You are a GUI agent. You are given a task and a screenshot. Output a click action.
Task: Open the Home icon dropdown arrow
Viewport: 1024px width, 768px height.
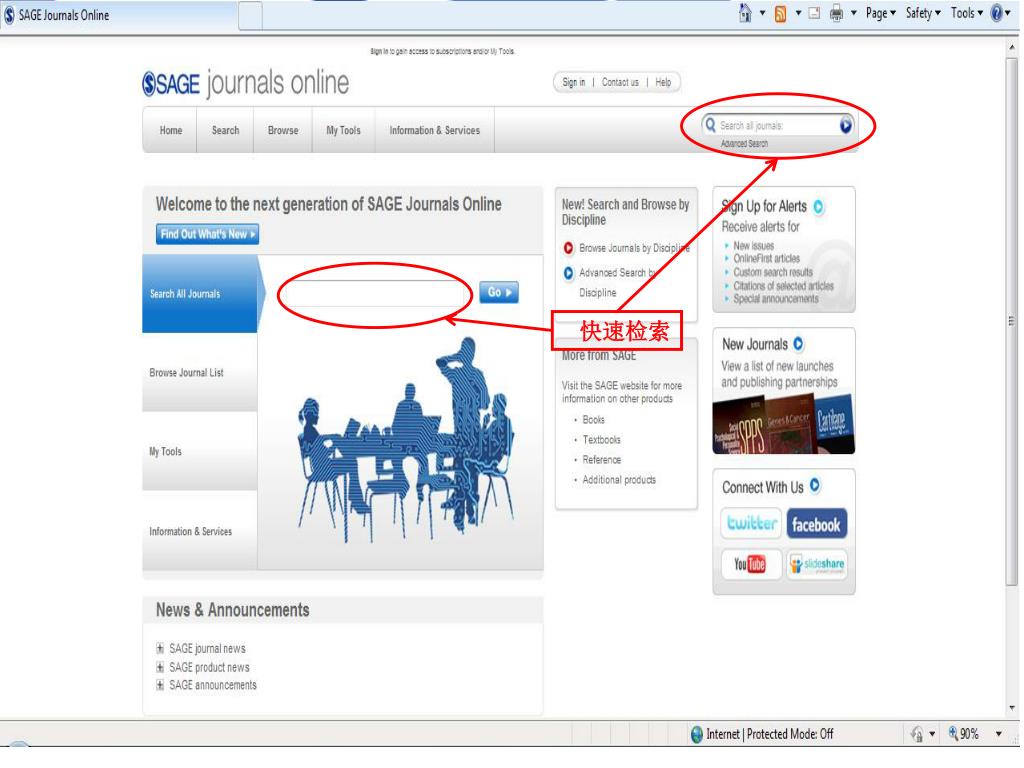point(761,13)
